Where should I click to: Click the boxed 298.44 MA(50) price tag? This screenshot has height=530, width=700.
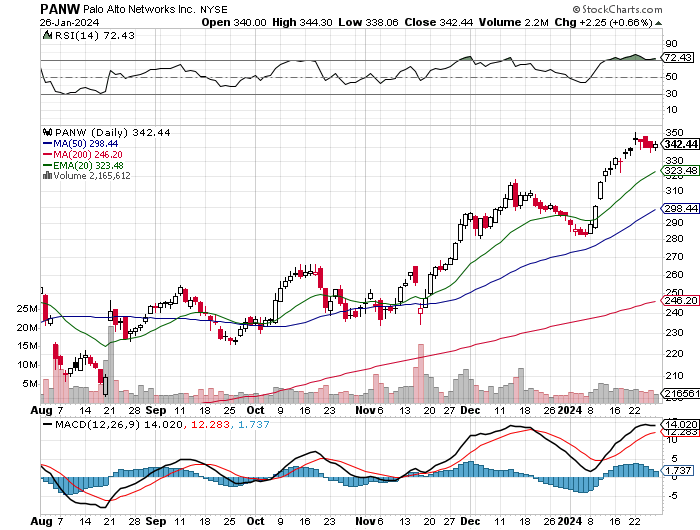[681, 209]
